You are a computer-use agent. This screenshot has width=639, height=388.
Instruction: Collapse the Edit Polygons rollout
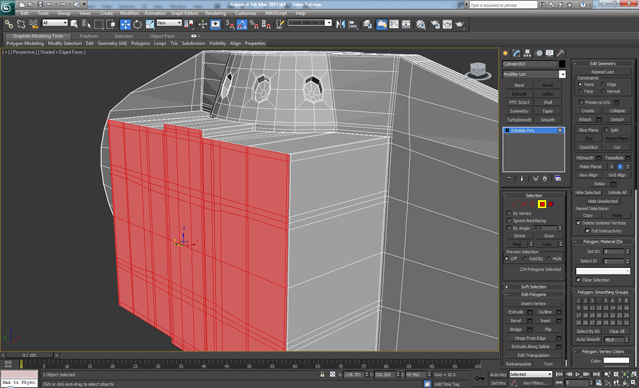click(534, 295)
